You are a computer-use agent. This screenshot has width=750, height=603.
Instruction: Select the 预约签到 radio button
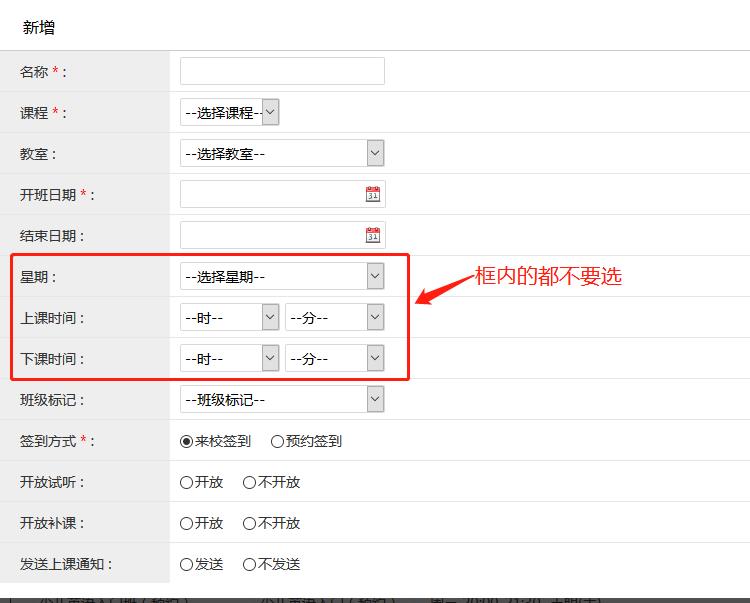coord(277,441)
